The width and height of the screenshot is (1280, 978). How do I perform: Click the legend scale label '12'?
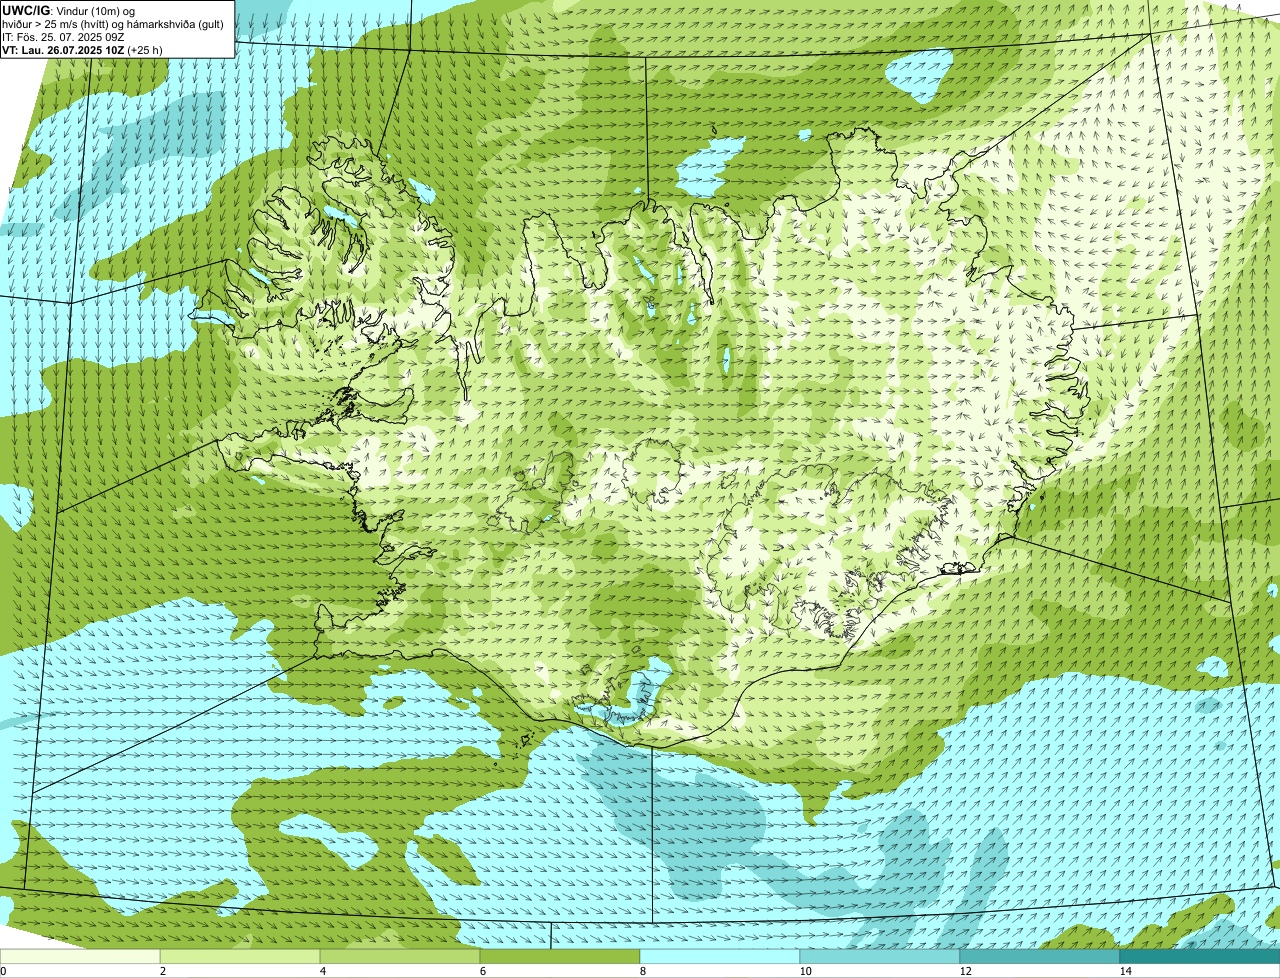pyautogui.click(x=965, y=971)
